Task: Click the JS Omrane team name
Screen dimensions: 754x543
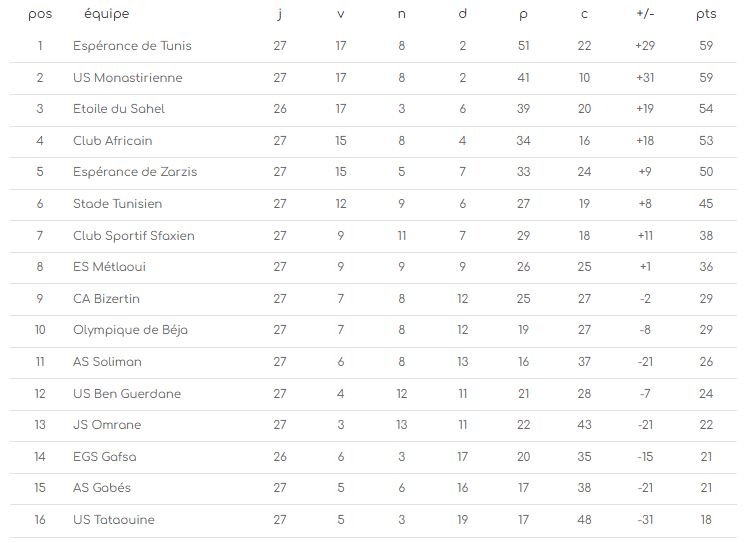Action: tap(107, 425)
